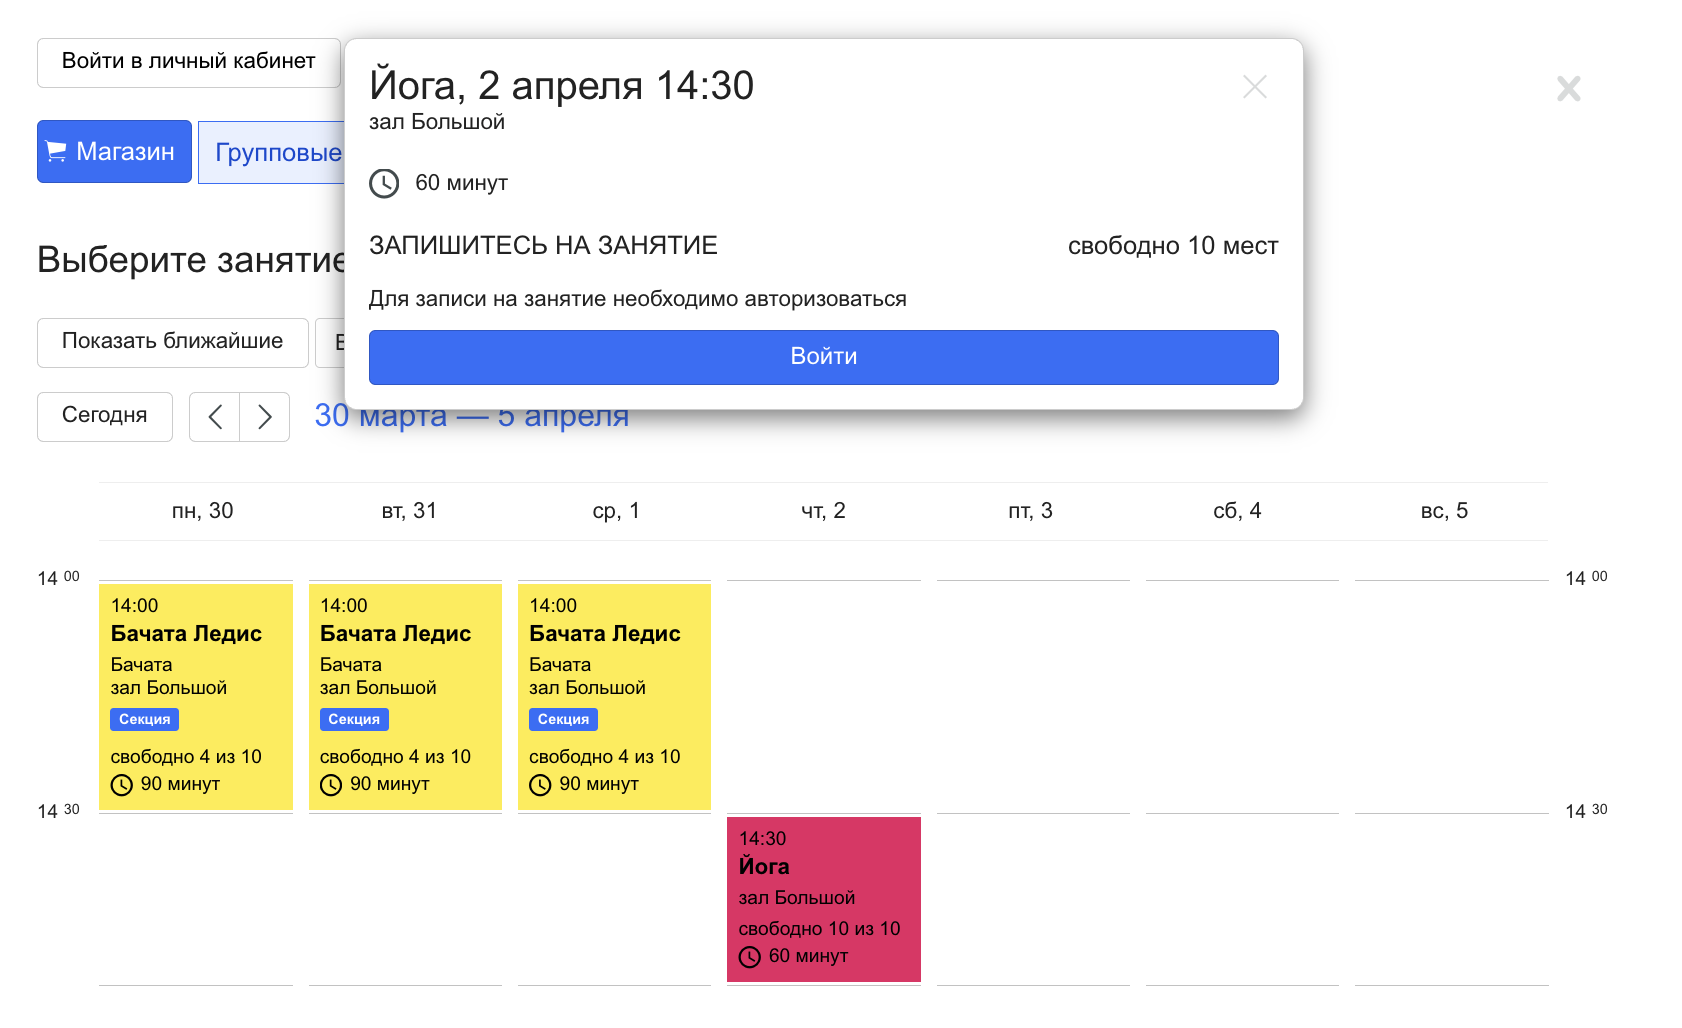Click clock icon in Wednesday Бачата card
The image size is (1682, 1028).
(x=540, y=785)
